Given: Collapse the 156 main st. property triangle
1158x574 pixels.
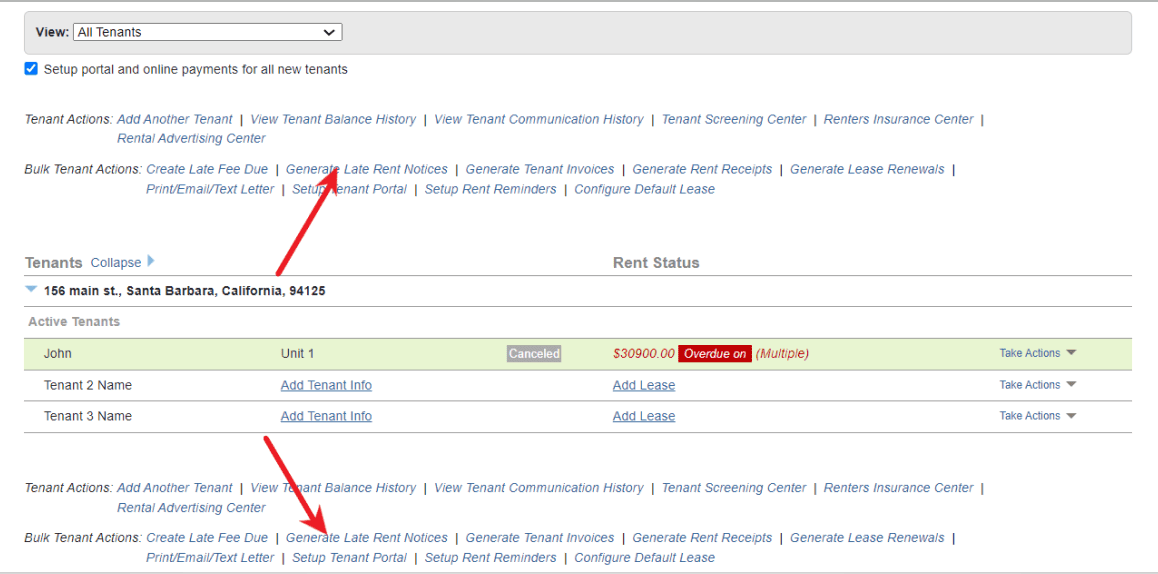Looking at the screenshot, I should [x=31, y=290].
